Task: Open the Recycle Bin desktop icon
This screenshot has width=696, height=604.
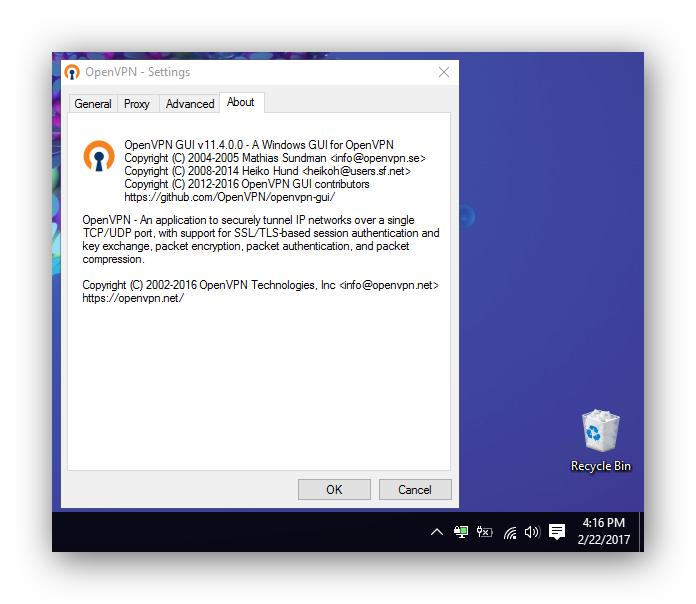Action: tap(601, 441)
